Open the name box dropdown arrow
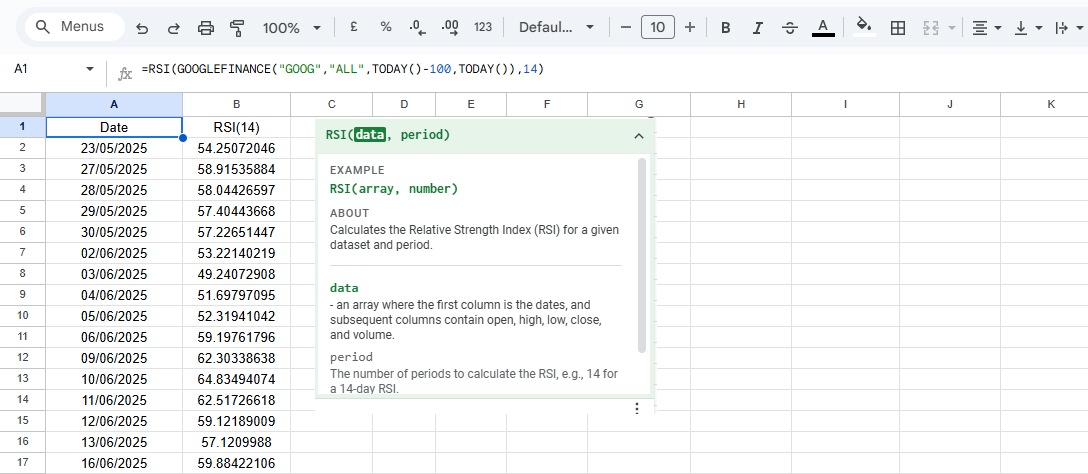 90,69
